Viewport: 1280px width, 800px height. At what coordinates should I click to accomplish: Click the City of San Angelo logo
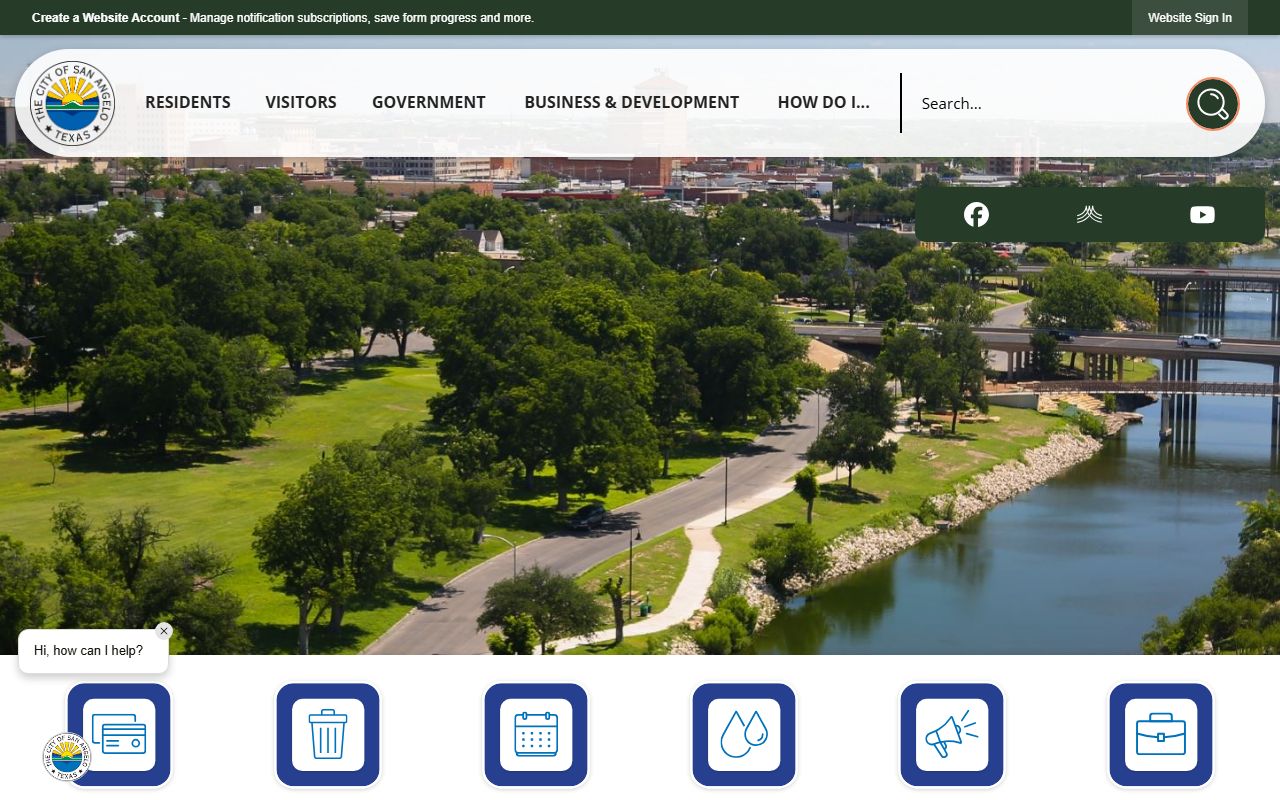73,103
